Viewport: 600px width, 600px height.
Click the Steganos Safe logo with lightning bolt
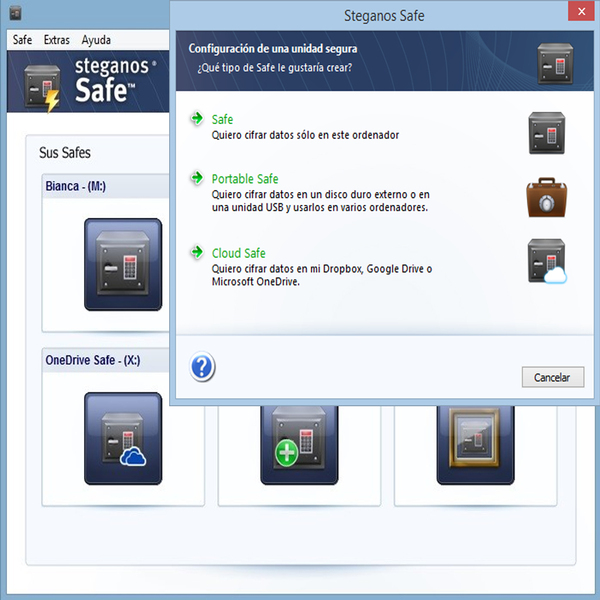(42, 89)
